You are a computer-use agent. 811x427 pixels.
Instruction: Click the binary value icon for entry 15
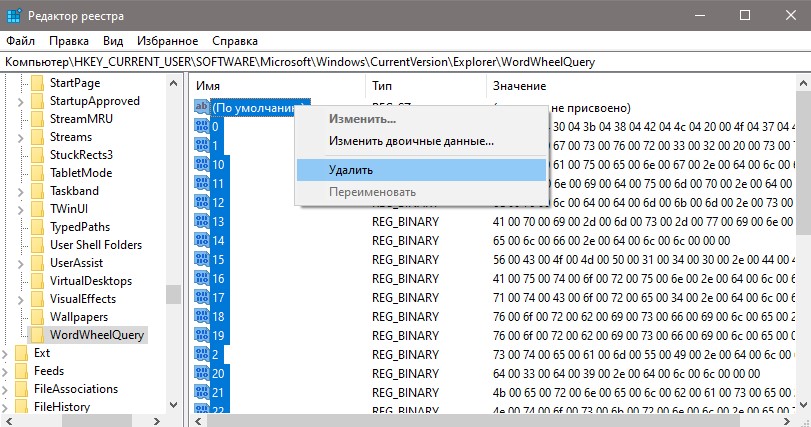201,259
